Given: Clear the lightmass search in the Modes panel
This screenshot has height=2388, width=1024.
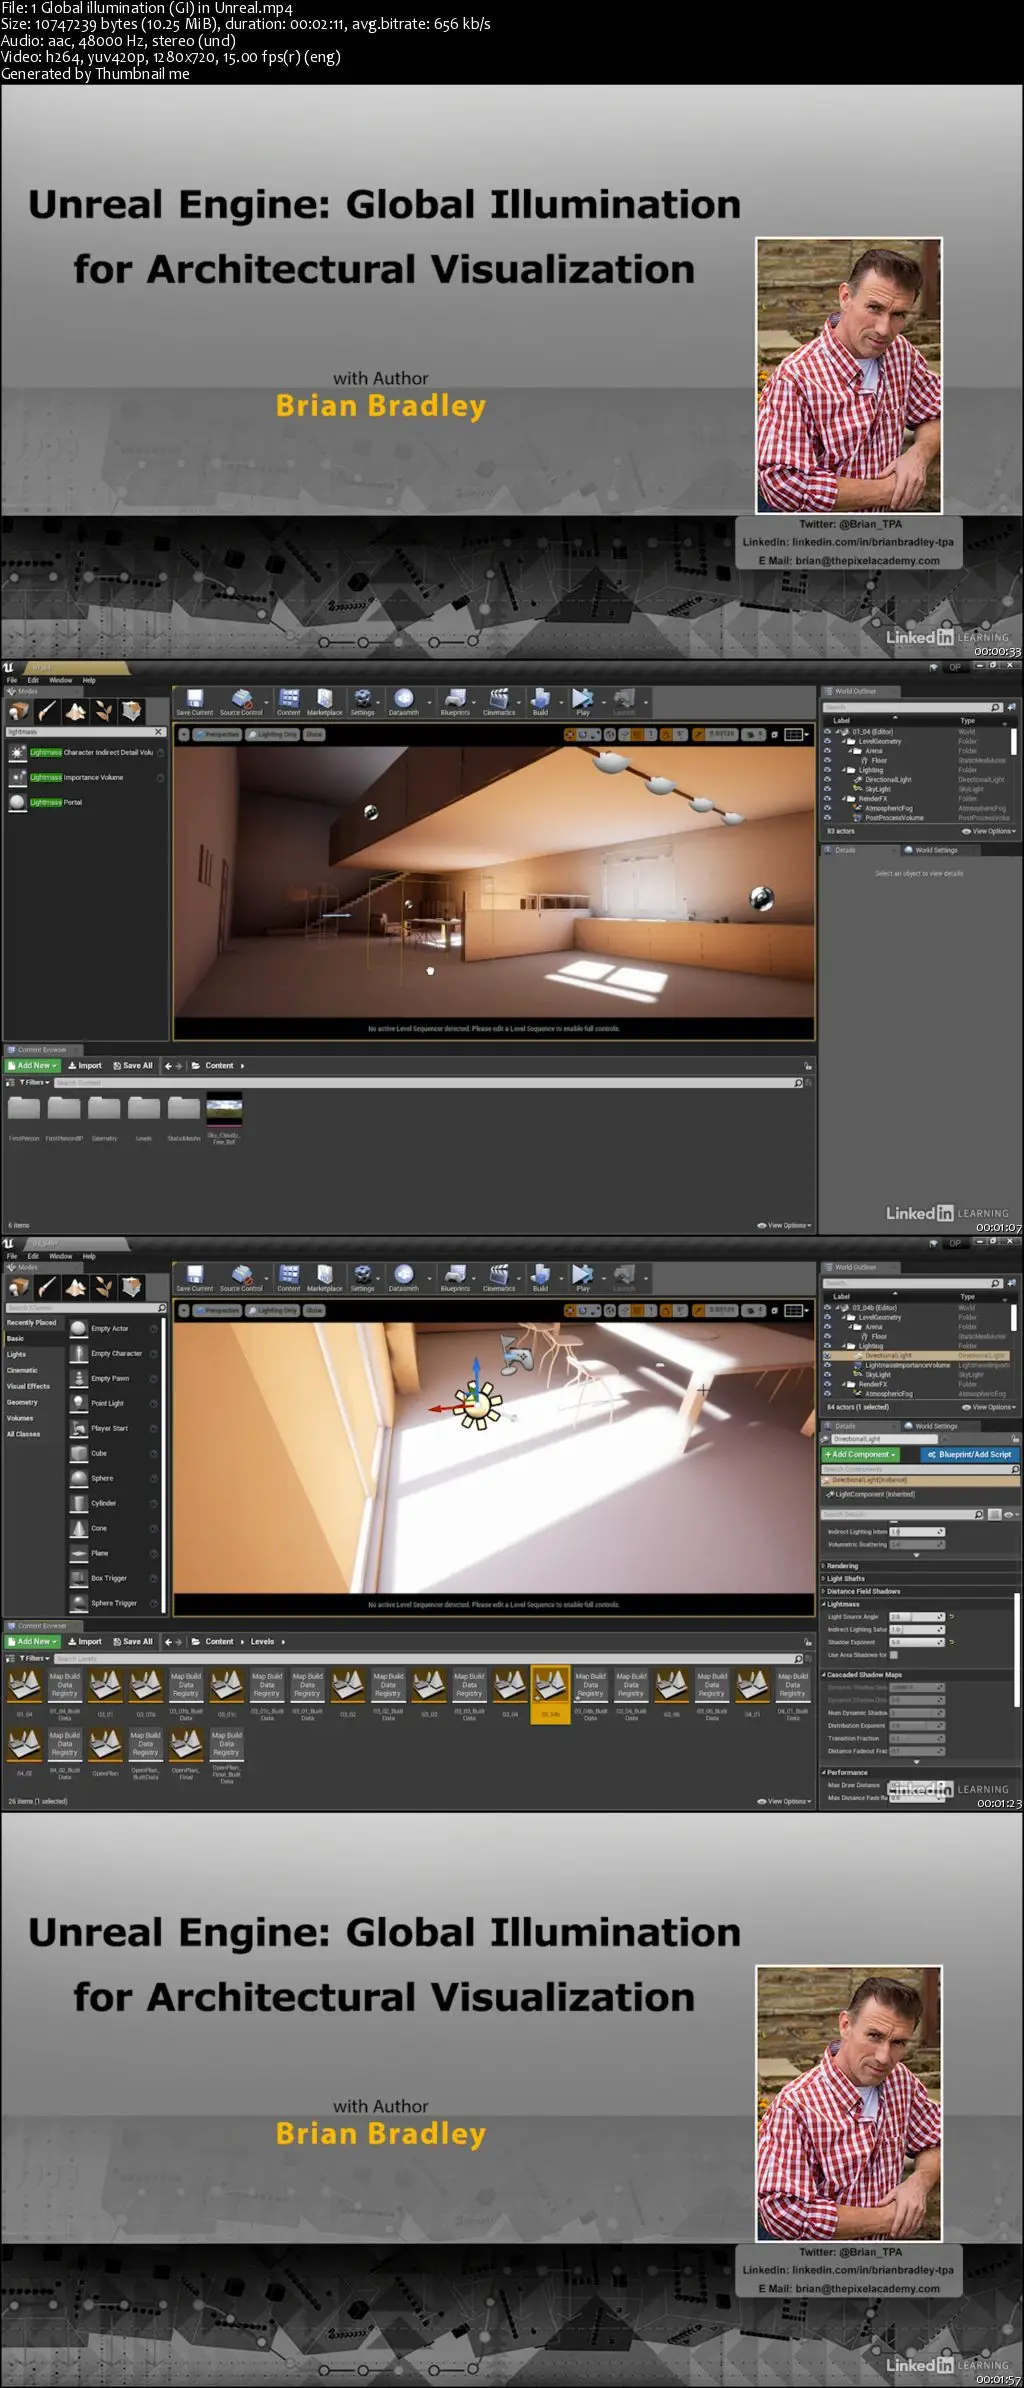Looking at the screenshot, I should tap(158, 732).
